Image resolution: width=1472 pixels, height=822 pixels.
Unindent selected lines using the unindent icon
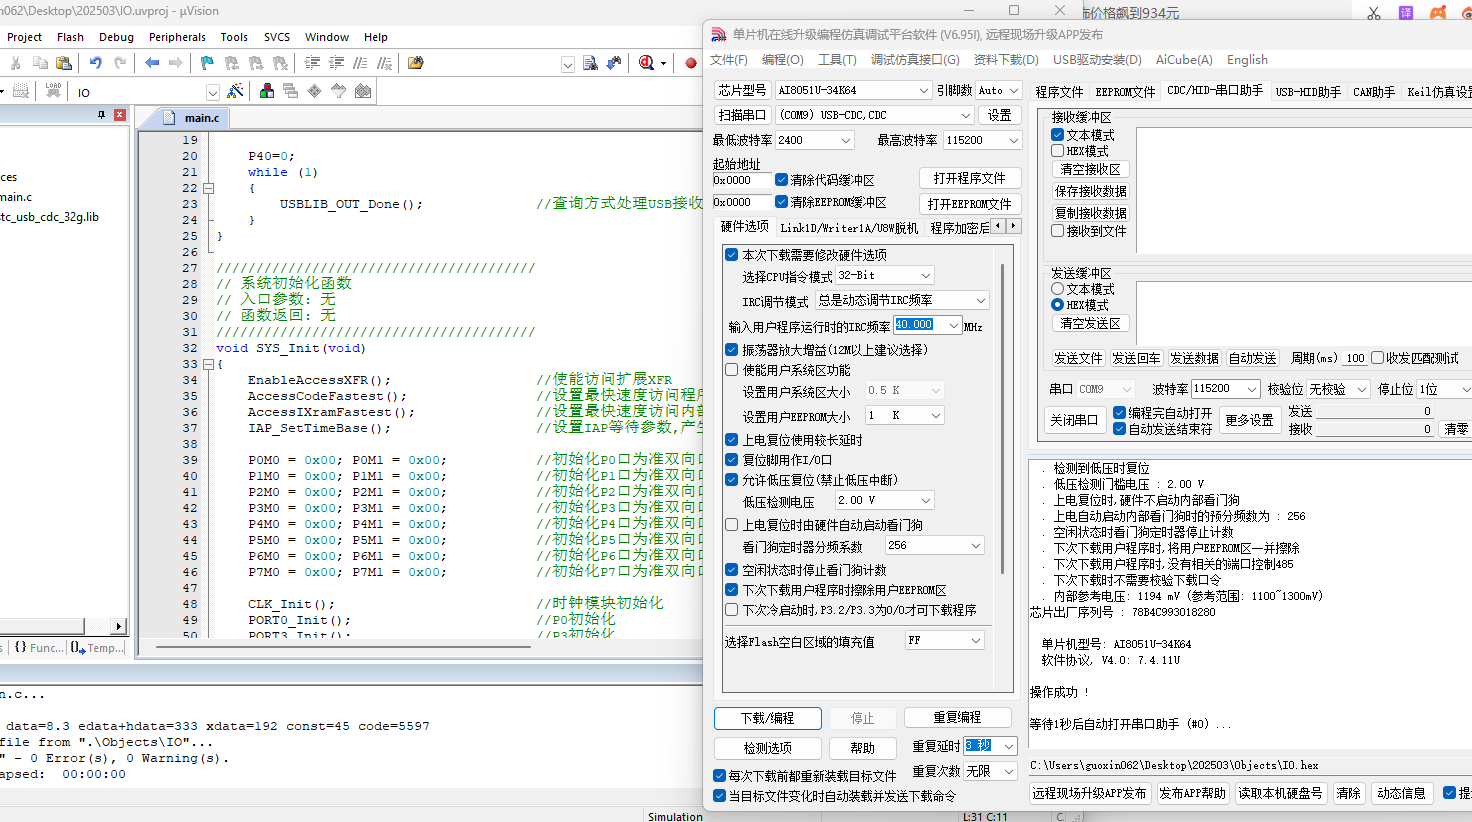click(336, 63)
